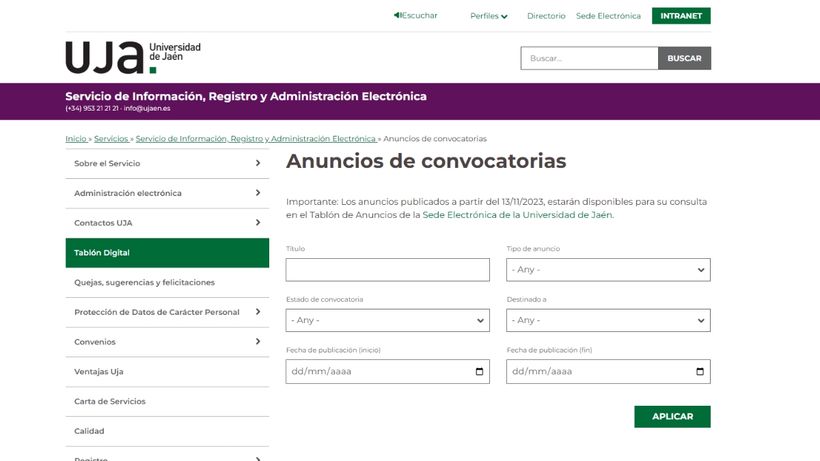Open the INTRANET button

click(x=681, y=16)
